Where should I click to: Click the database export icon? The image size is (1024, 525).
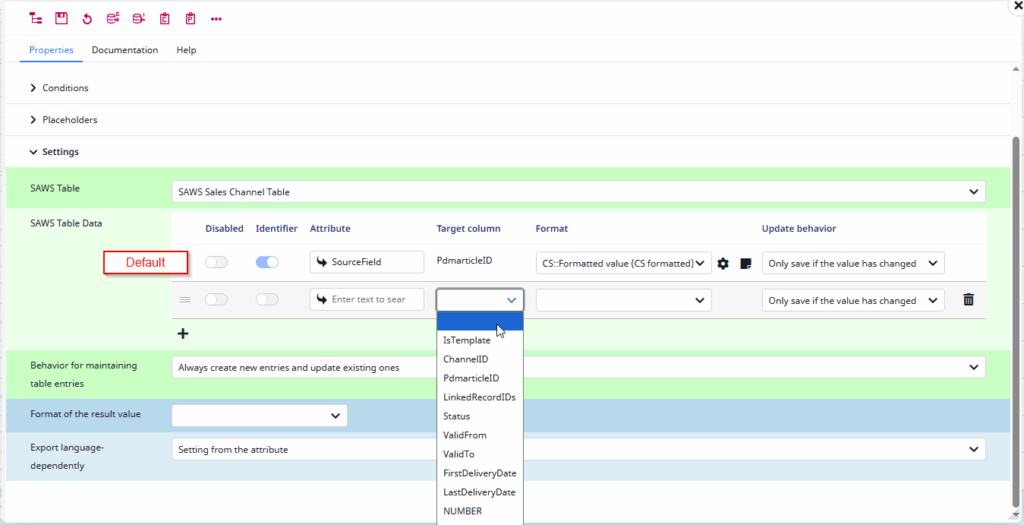(113, 19)
